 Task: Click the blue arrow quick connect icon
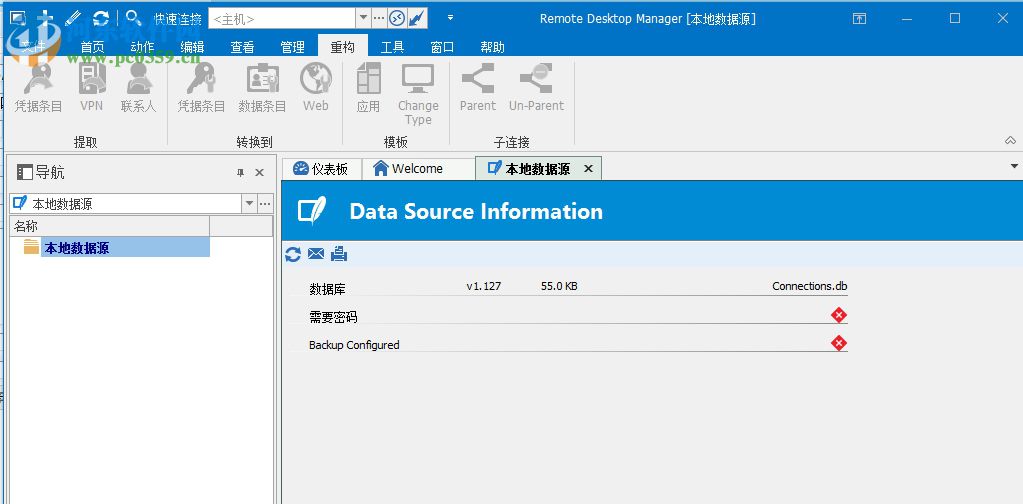click(x=416, y=19)
